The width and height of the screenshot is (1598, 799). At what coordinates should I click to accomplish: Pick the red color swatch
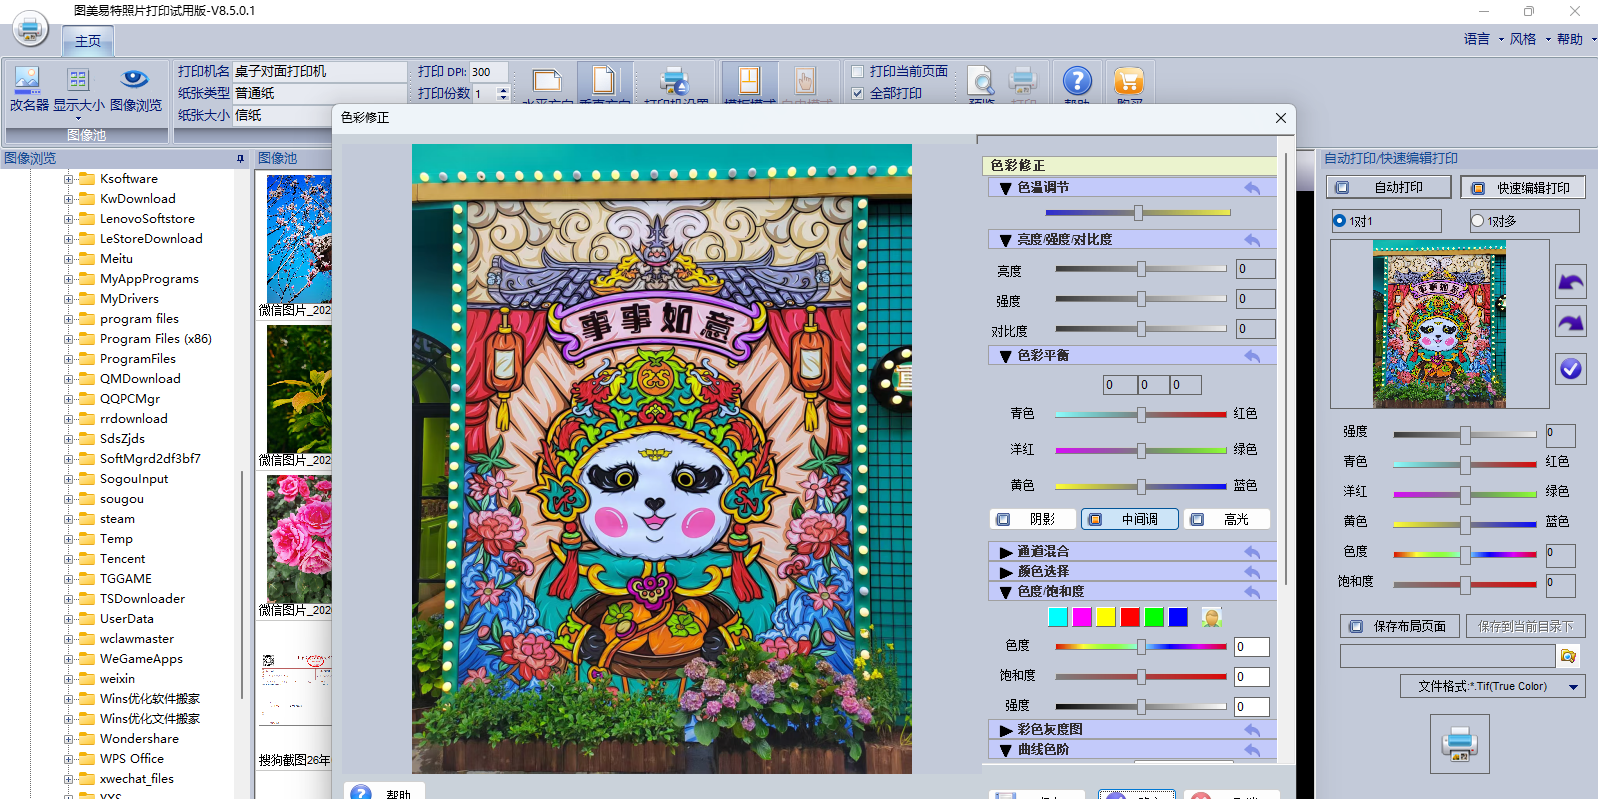pos(1130,617)
